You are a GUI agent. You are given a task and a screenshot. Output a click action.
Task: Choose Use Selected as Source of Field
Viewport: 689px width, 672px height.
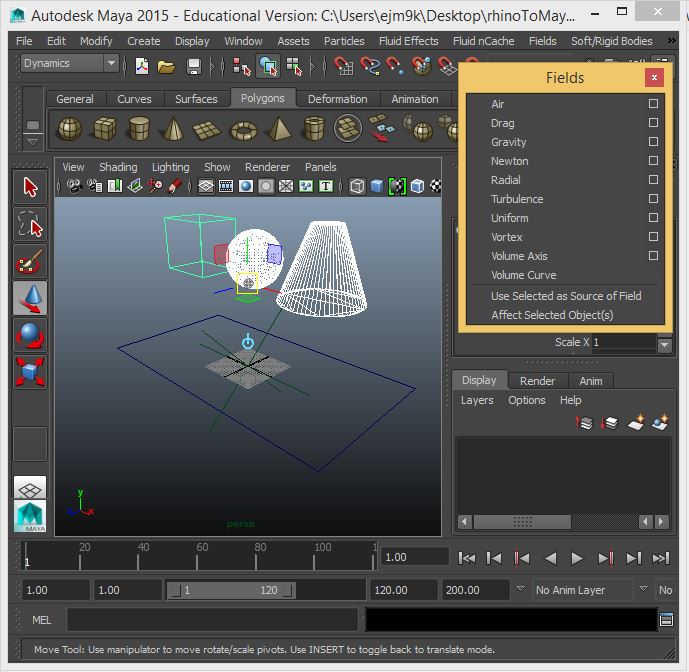[x=566, y=296]
